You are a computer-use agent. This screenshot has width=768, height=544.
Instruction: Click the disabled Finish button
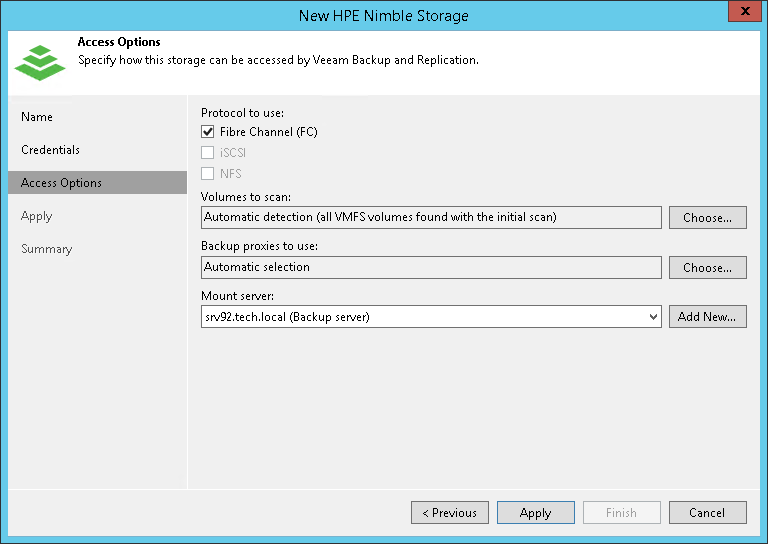pyautogui.click(x=621, y=513)
